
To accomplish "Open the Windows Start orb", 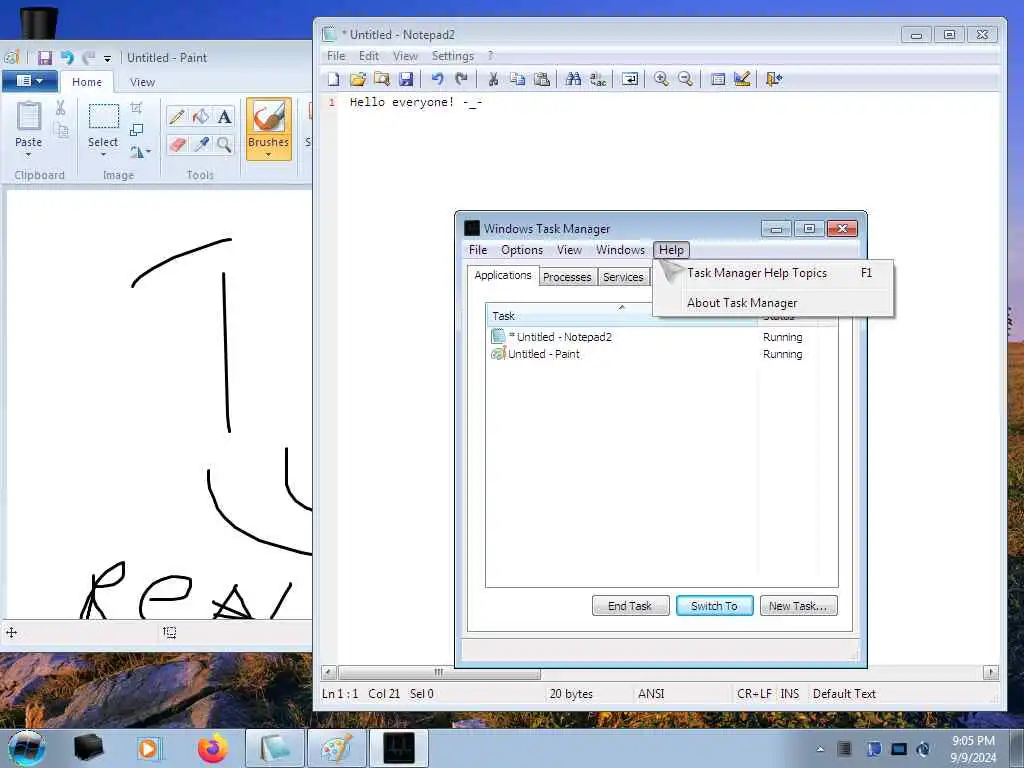I will pyautogui.click(x=26, y=748).
